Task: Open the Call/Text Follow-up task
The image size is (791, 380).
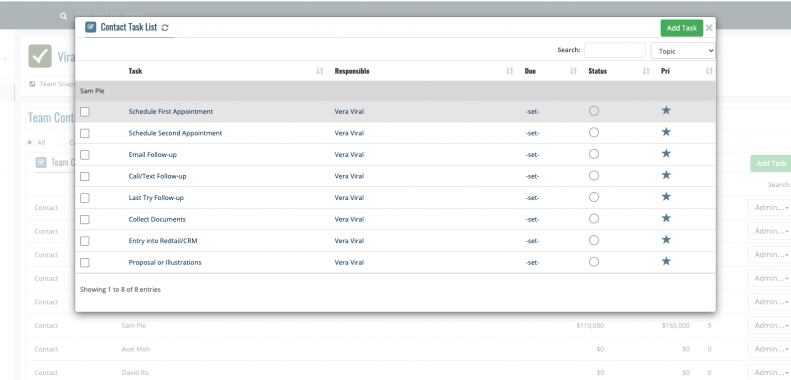Action: (157, 176)
